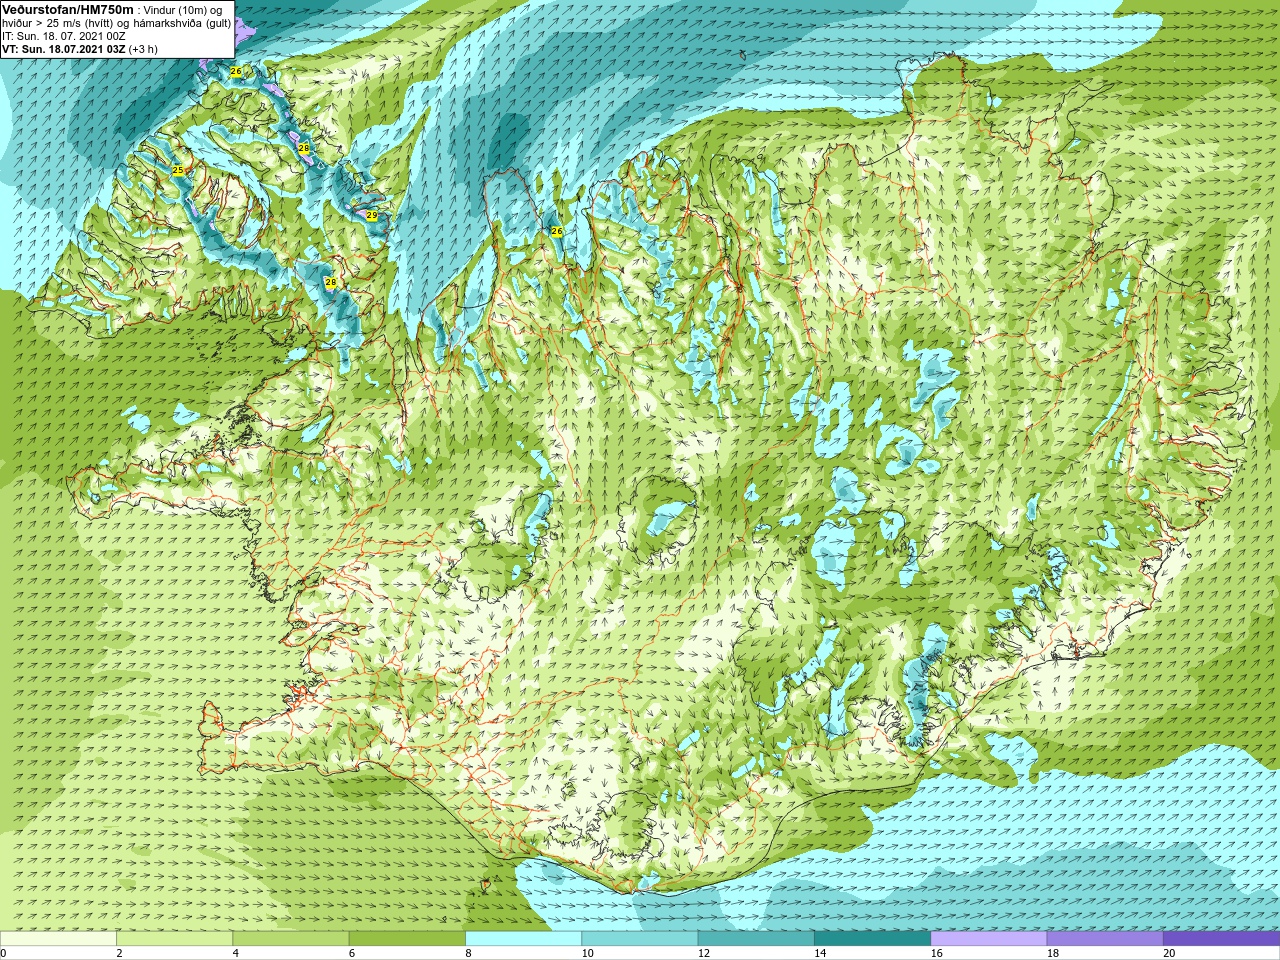Click the 'hviður > 25 m/s' legend line
The width and height of the screenshot is (1280, 960).
[116, 23]
